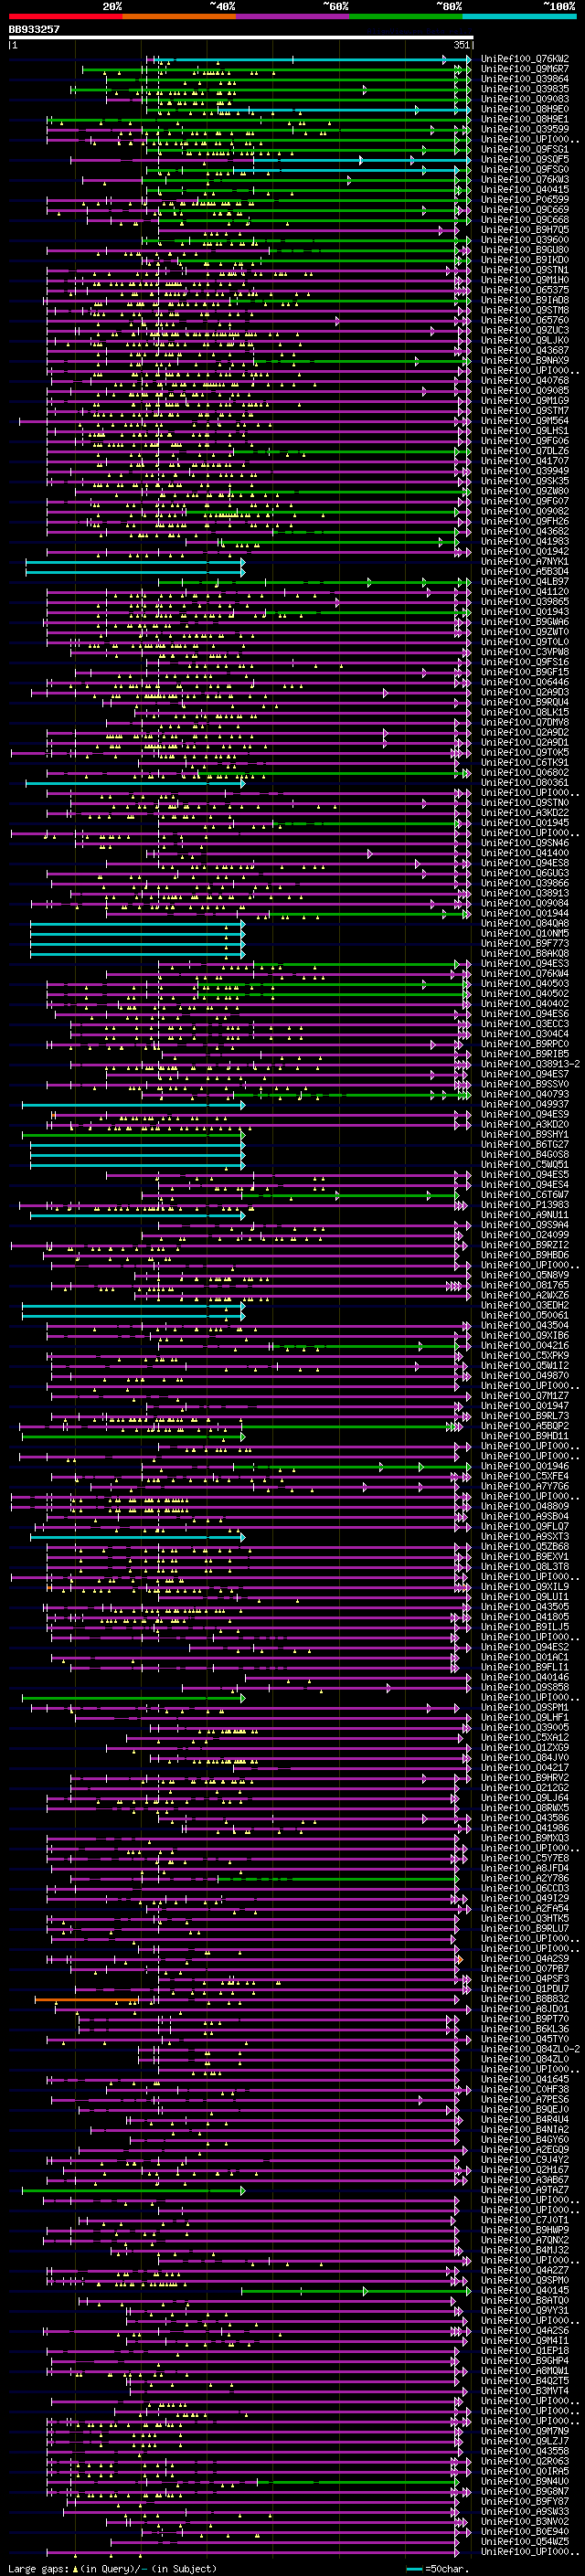Click the UniRef100_B9GF15 label

(x=525, y=672)
